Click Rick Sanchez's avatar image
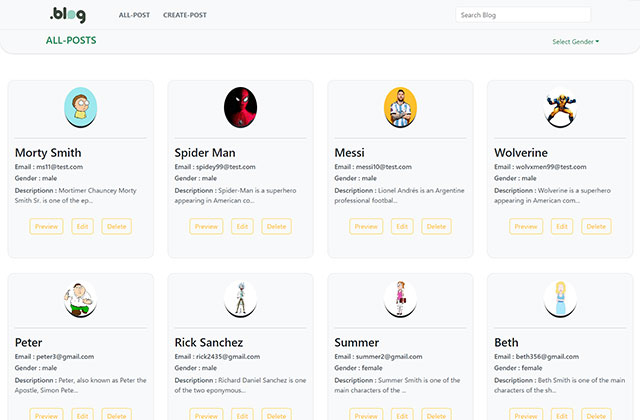 tap(240, 299)
